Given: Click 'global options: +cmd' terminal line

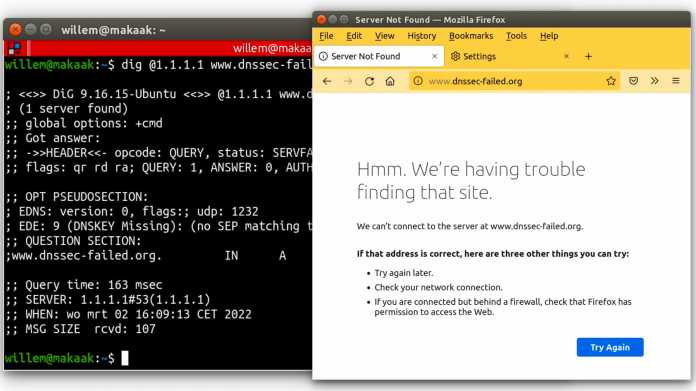Looking at the screenshot, I should pos(84,123).
